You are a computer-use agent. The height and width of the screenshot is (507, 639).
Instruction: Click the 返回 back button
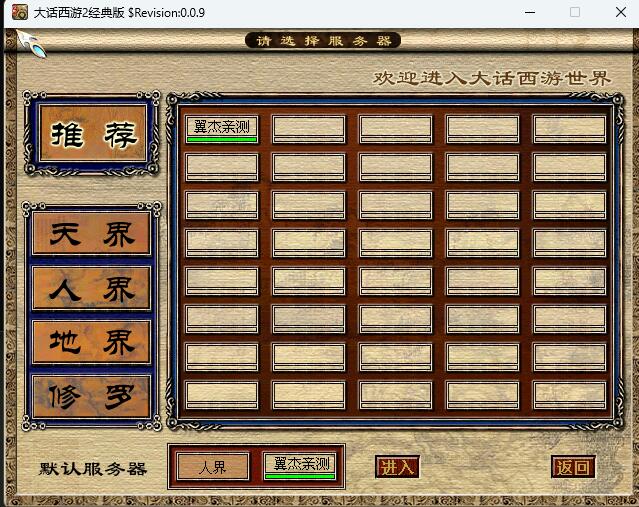[x=573, y=467]
